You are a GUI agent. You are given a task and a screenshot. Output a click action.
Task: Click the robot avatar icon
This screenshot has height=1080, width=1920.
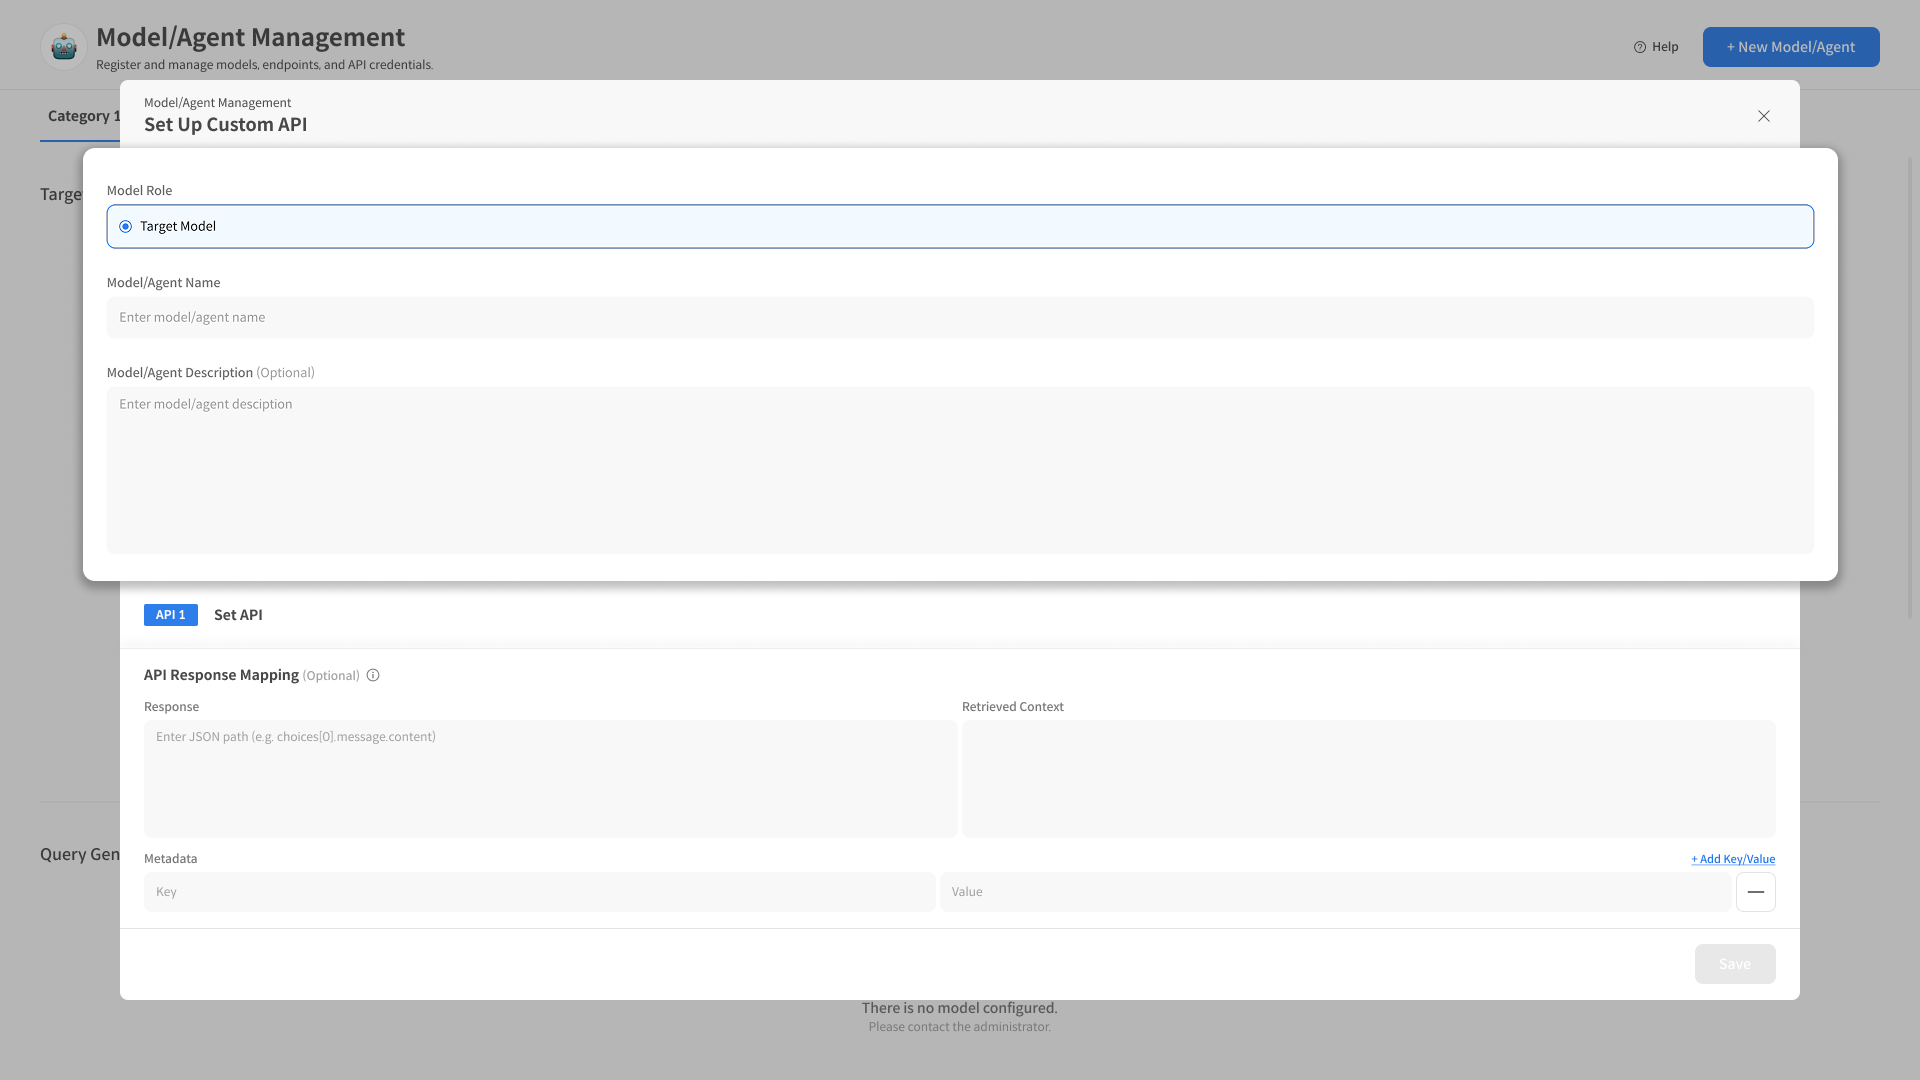[x=64, y=47]
